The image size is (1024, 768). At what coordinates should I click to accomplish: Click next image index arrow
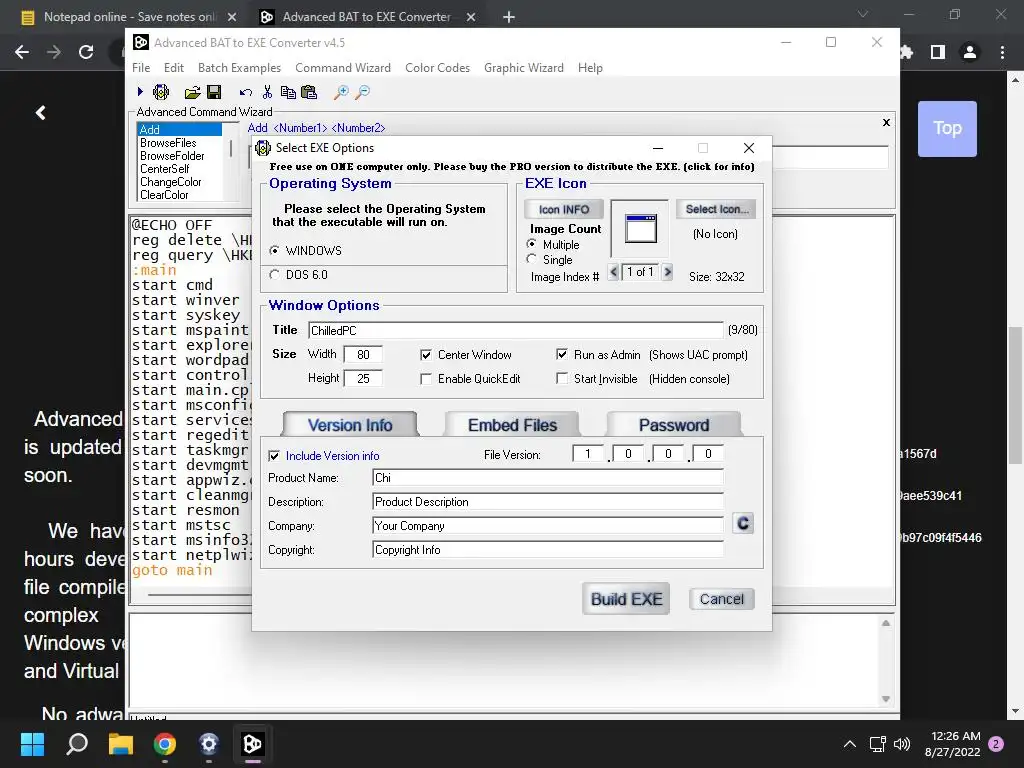667,272
